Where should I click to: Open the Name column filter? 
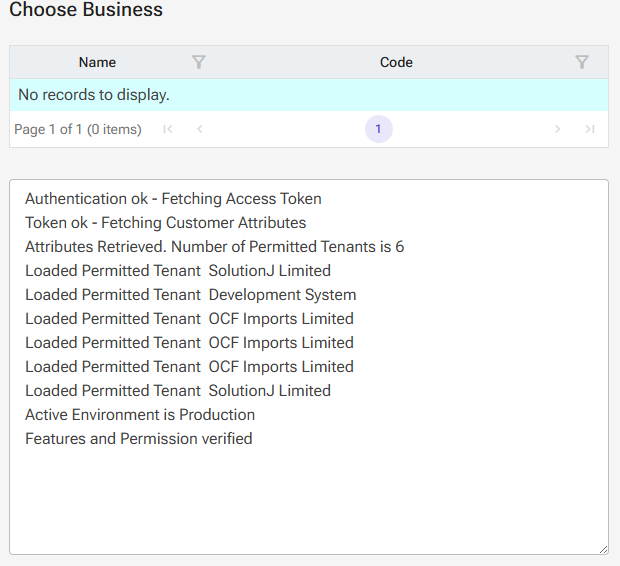pyautogui.click(x=198, y=62)
